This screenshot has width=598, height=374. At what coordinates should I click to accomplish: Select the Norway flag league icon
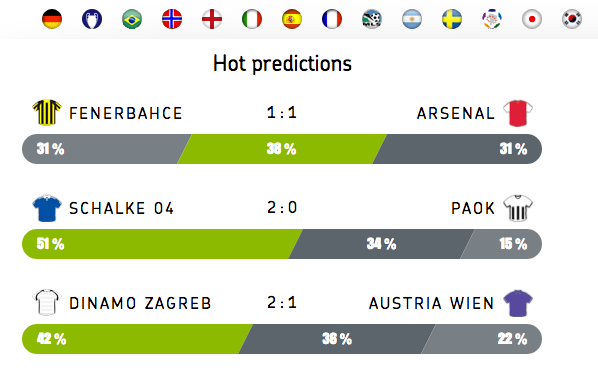(172, 19)
